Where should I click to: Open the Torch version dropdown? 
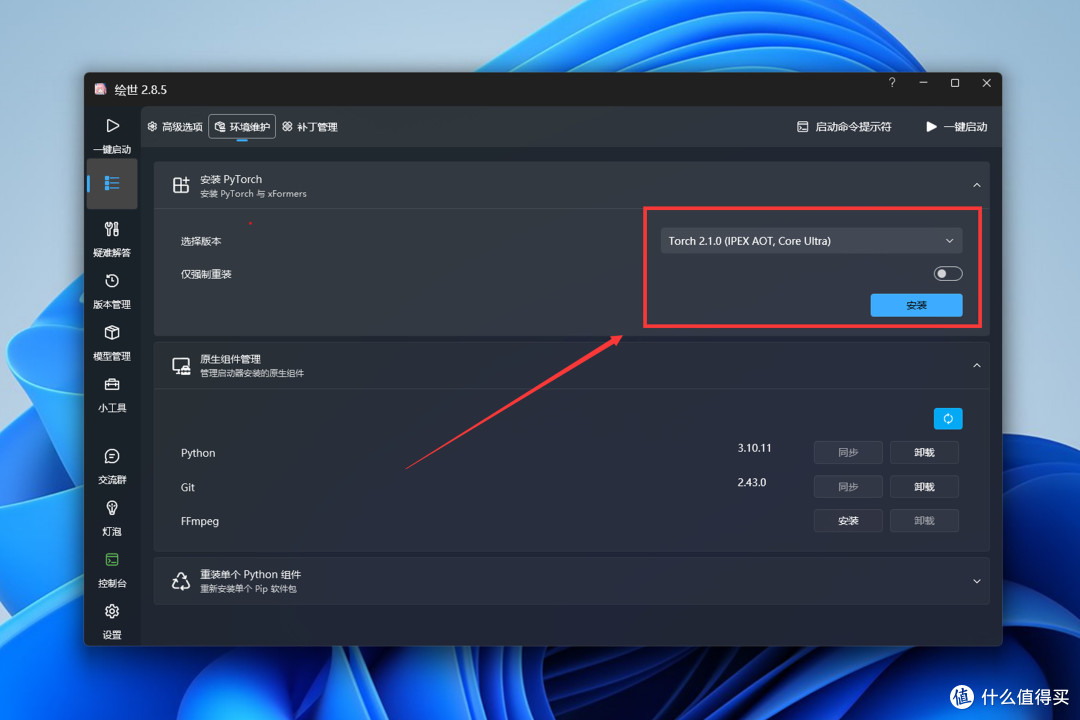click(811, 241)
